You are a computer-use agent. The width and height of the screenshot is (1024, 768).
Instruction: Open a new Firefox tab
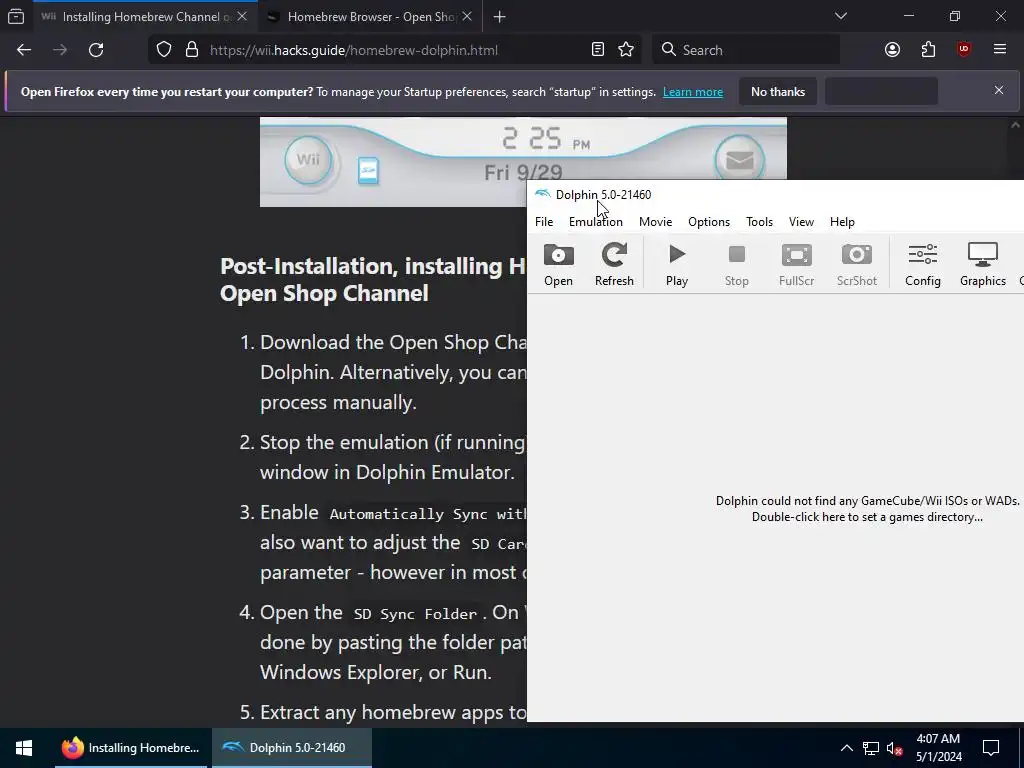click(500, 17)
